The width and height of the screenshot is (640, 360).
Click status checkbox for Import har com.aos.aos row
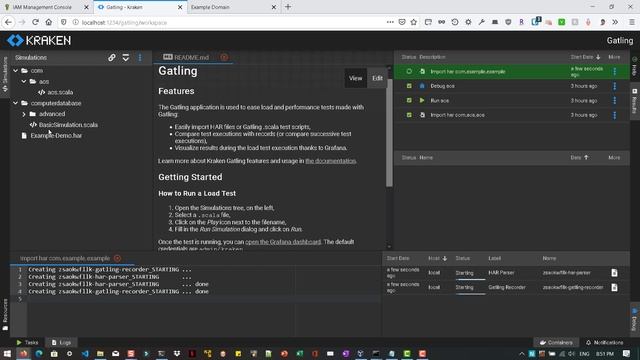(409, 115)
